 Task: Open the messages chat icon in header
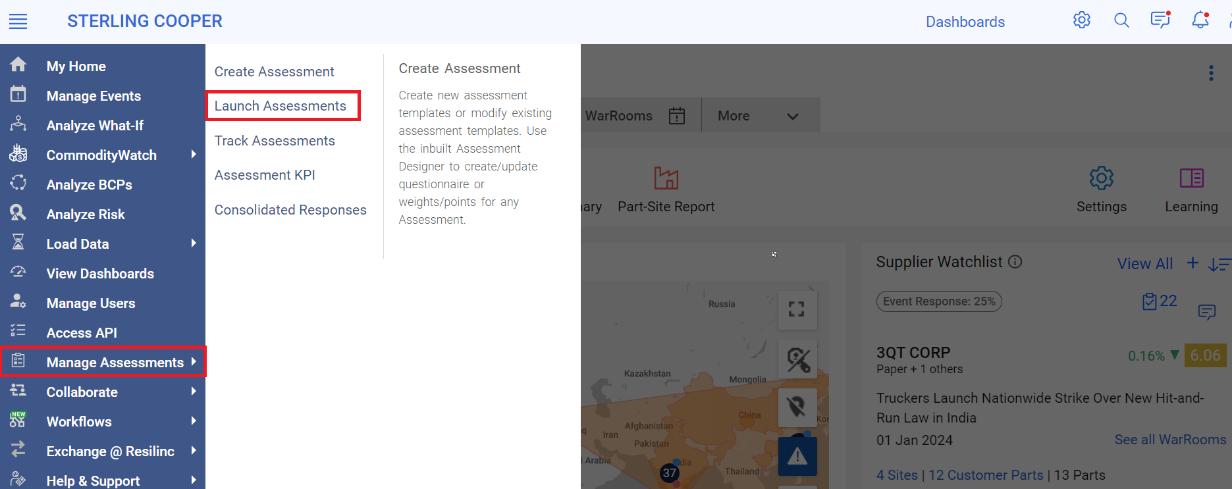click(x=1160, y=20)
